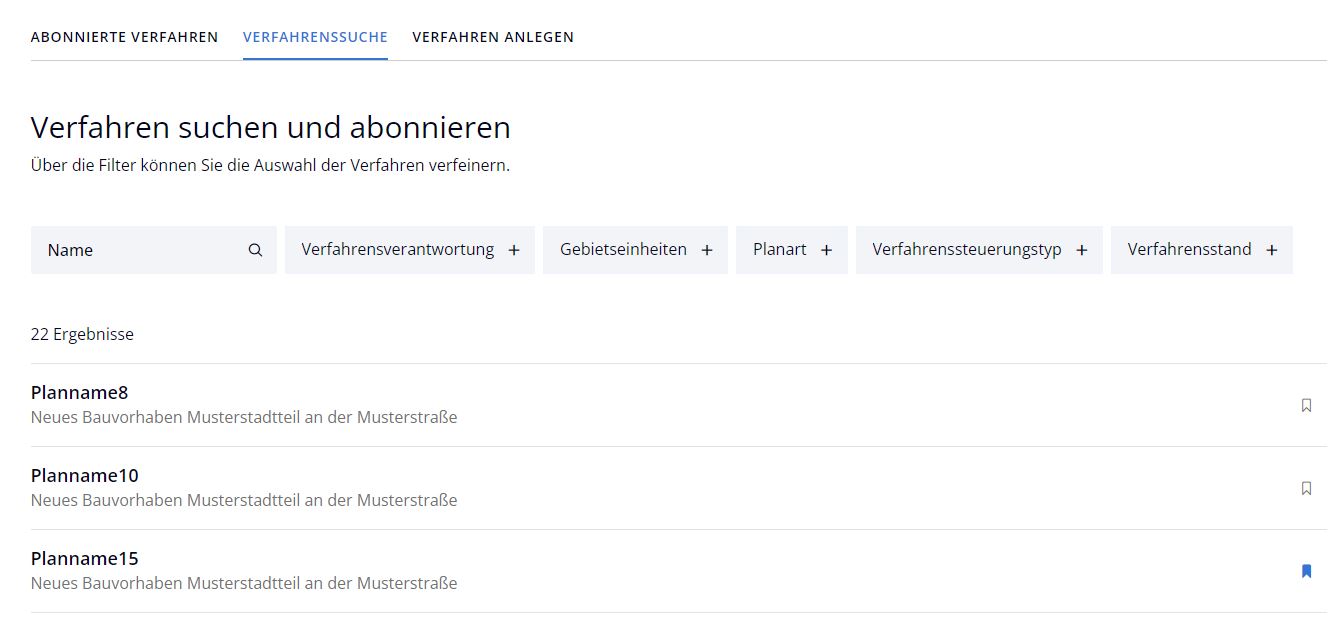Click inside the Name search field
1335x625 pixels.
pyautogui.click(x=120, y=250)
